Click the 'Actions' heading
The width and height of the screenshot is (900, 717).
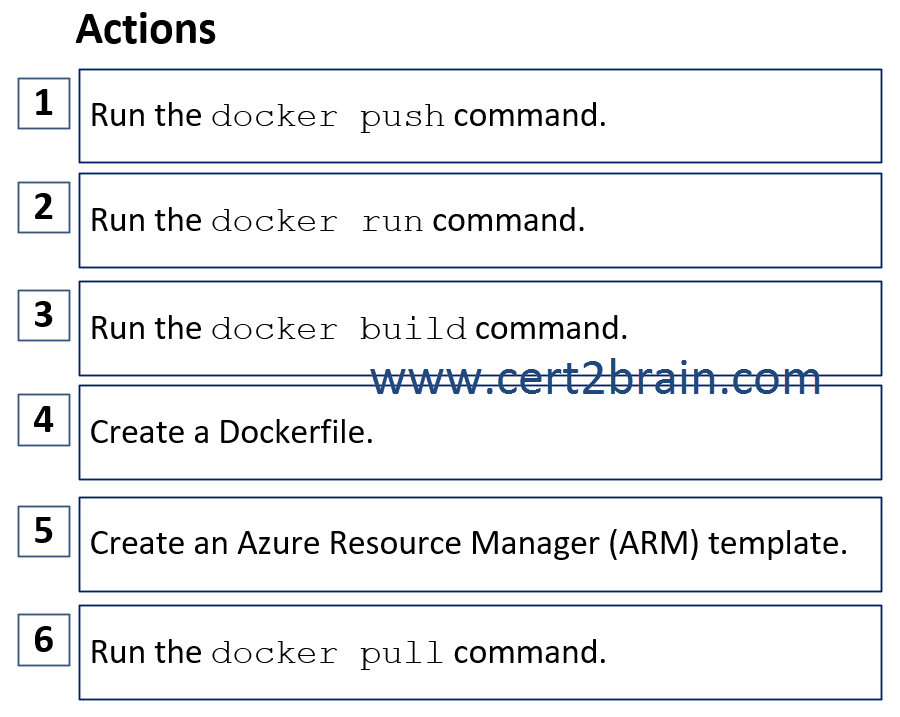pyautogui.click(x=146, y=29)
